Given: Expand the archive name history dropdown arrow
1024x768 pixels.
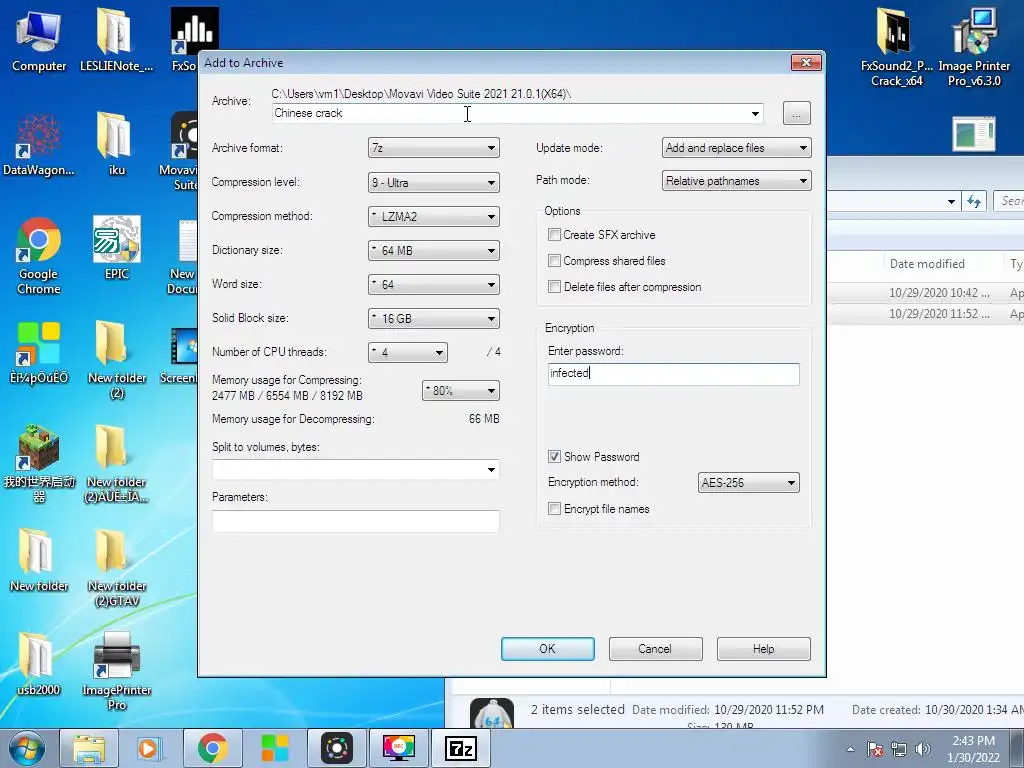Looking at the screenshot, I should tap(755, 114).
